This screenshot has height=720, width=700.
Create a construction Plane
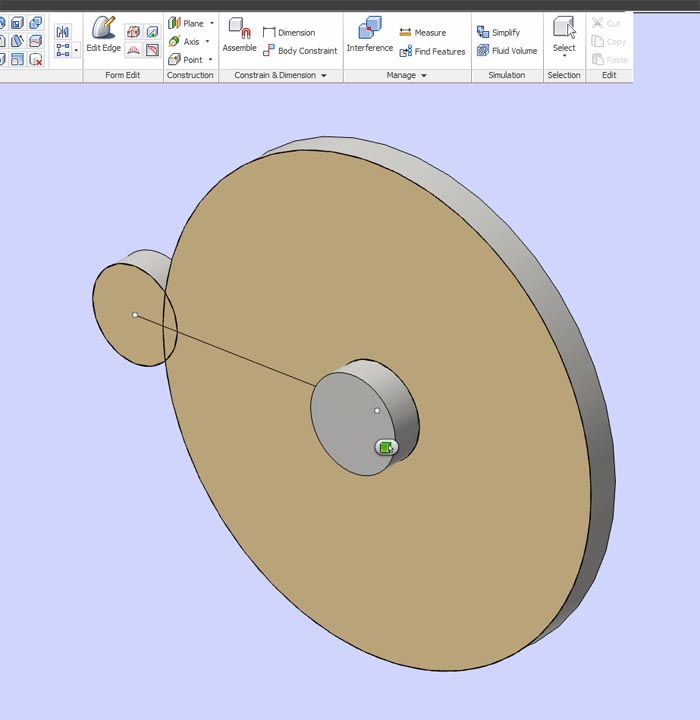186,23
